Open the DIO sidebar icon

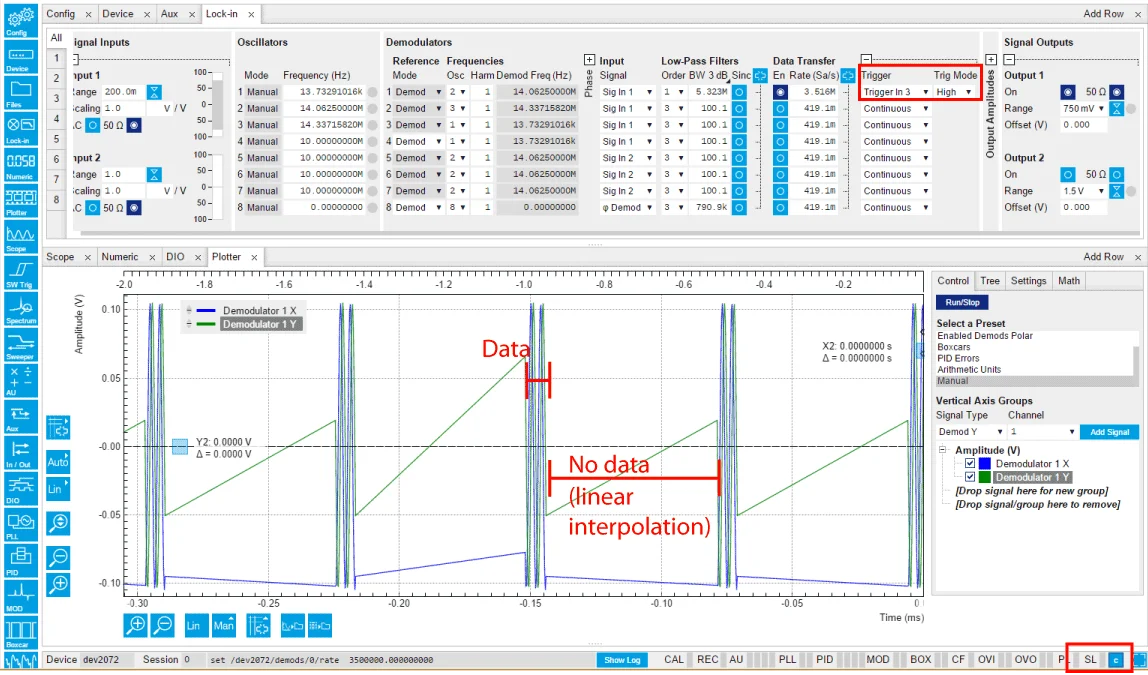tap(20, 488)
